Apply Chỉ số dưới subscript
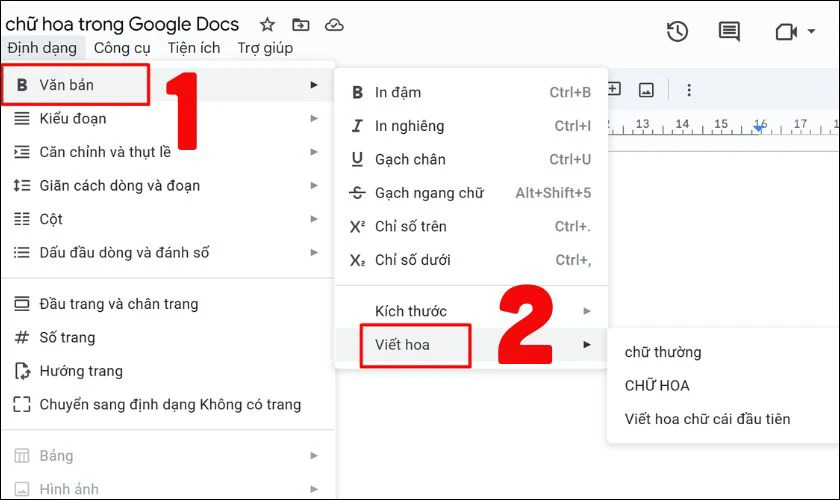The image size is (840, 500). tap(471, 260)
